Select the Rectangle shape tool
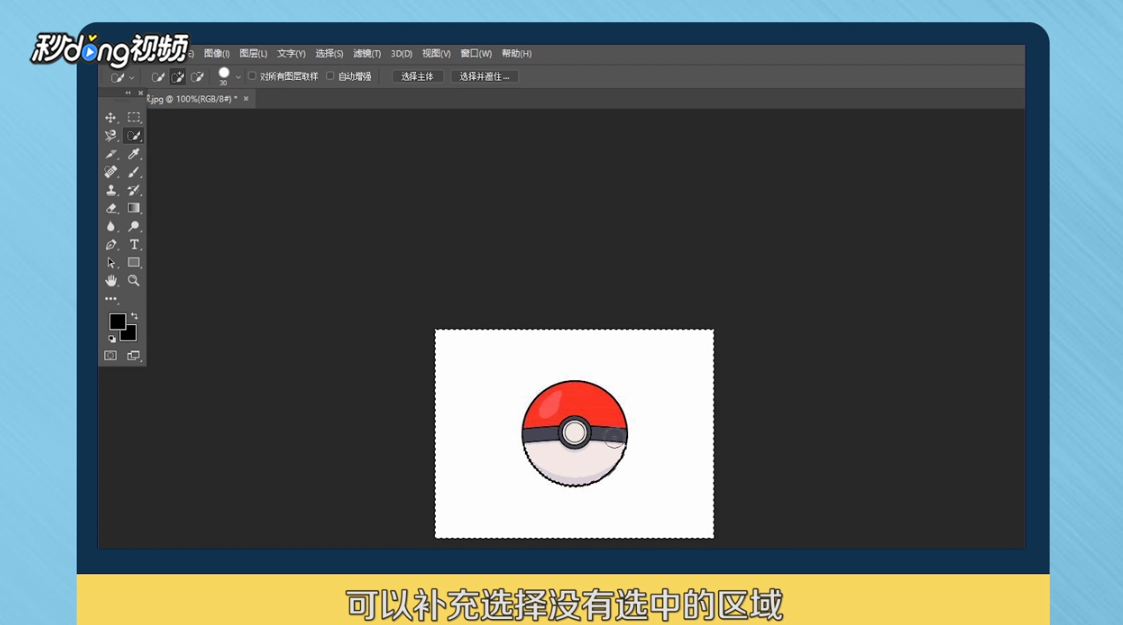1123x625 pixels. point(134,263)
